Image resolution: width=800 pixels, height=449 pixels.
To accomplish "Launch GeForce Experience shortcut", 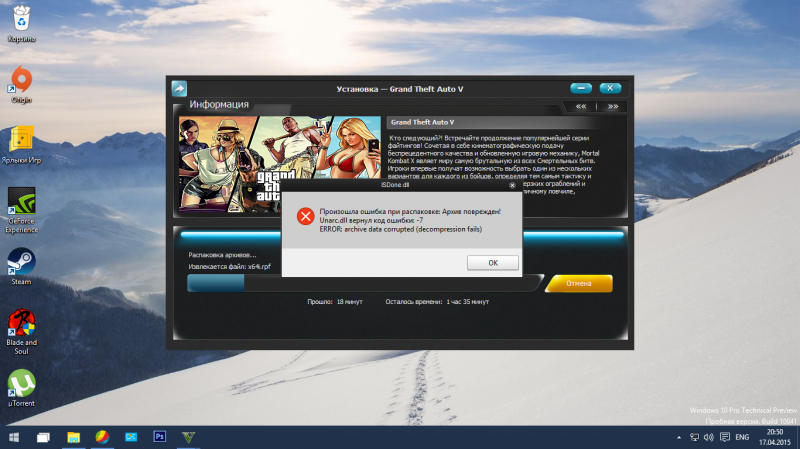I will tap(21, 210).
